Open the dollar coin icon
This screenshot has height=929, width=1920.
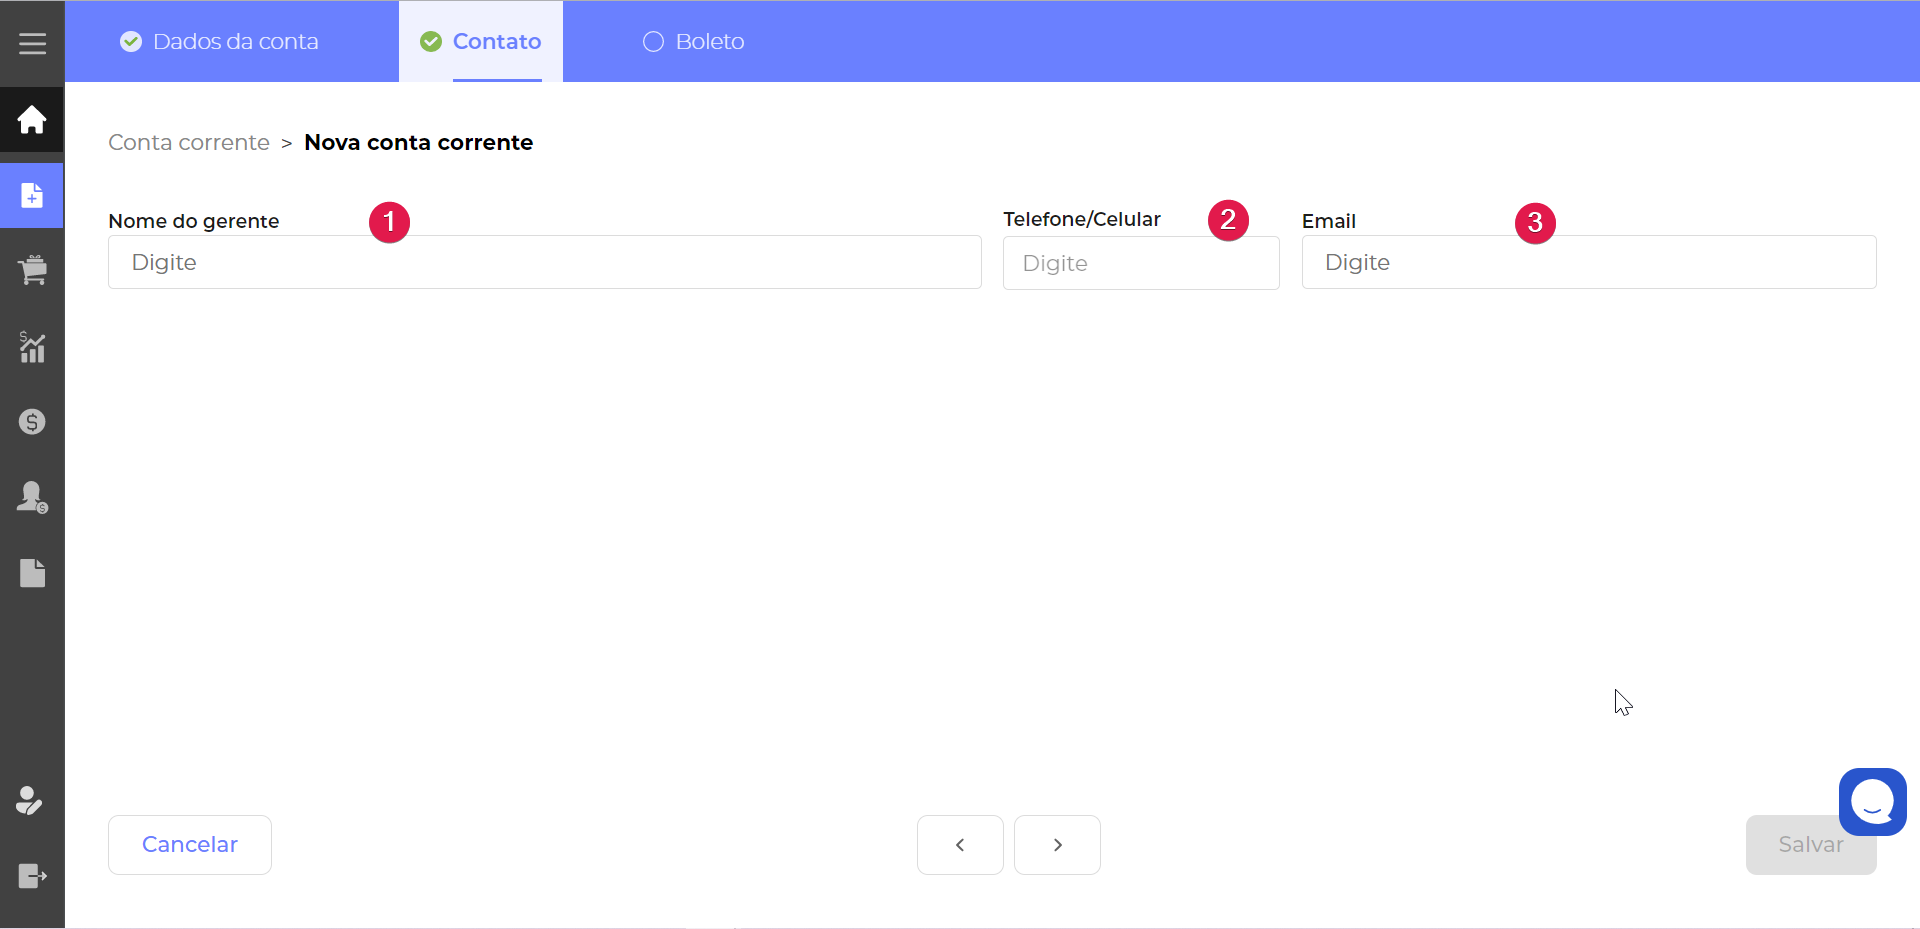(x=32, y=422)
